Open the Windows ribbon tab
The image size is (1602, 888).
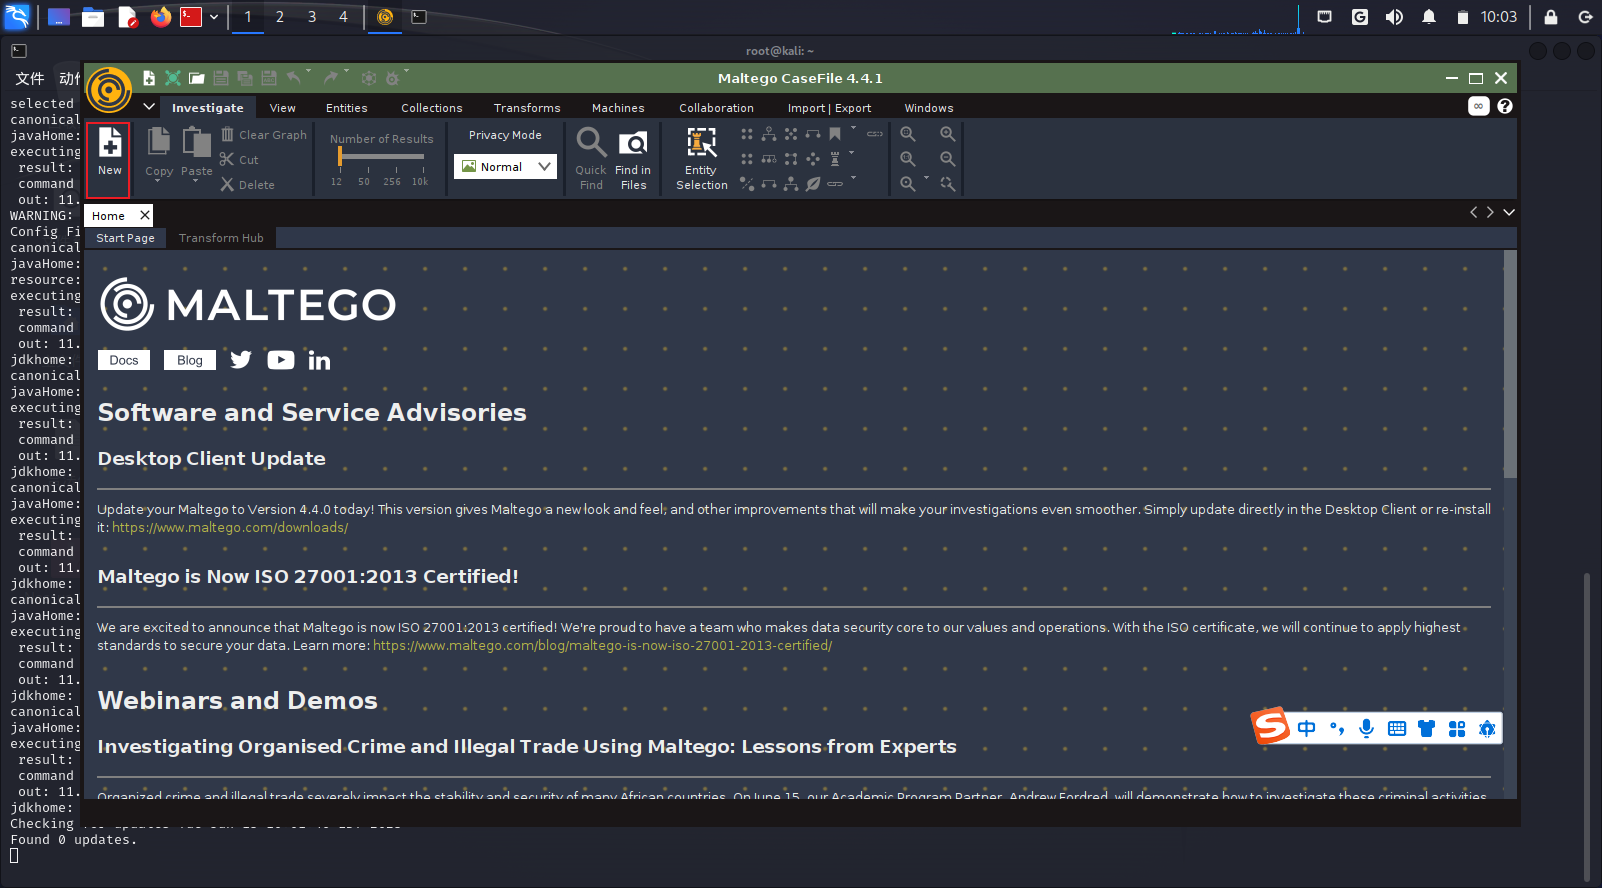coord(929,108)
